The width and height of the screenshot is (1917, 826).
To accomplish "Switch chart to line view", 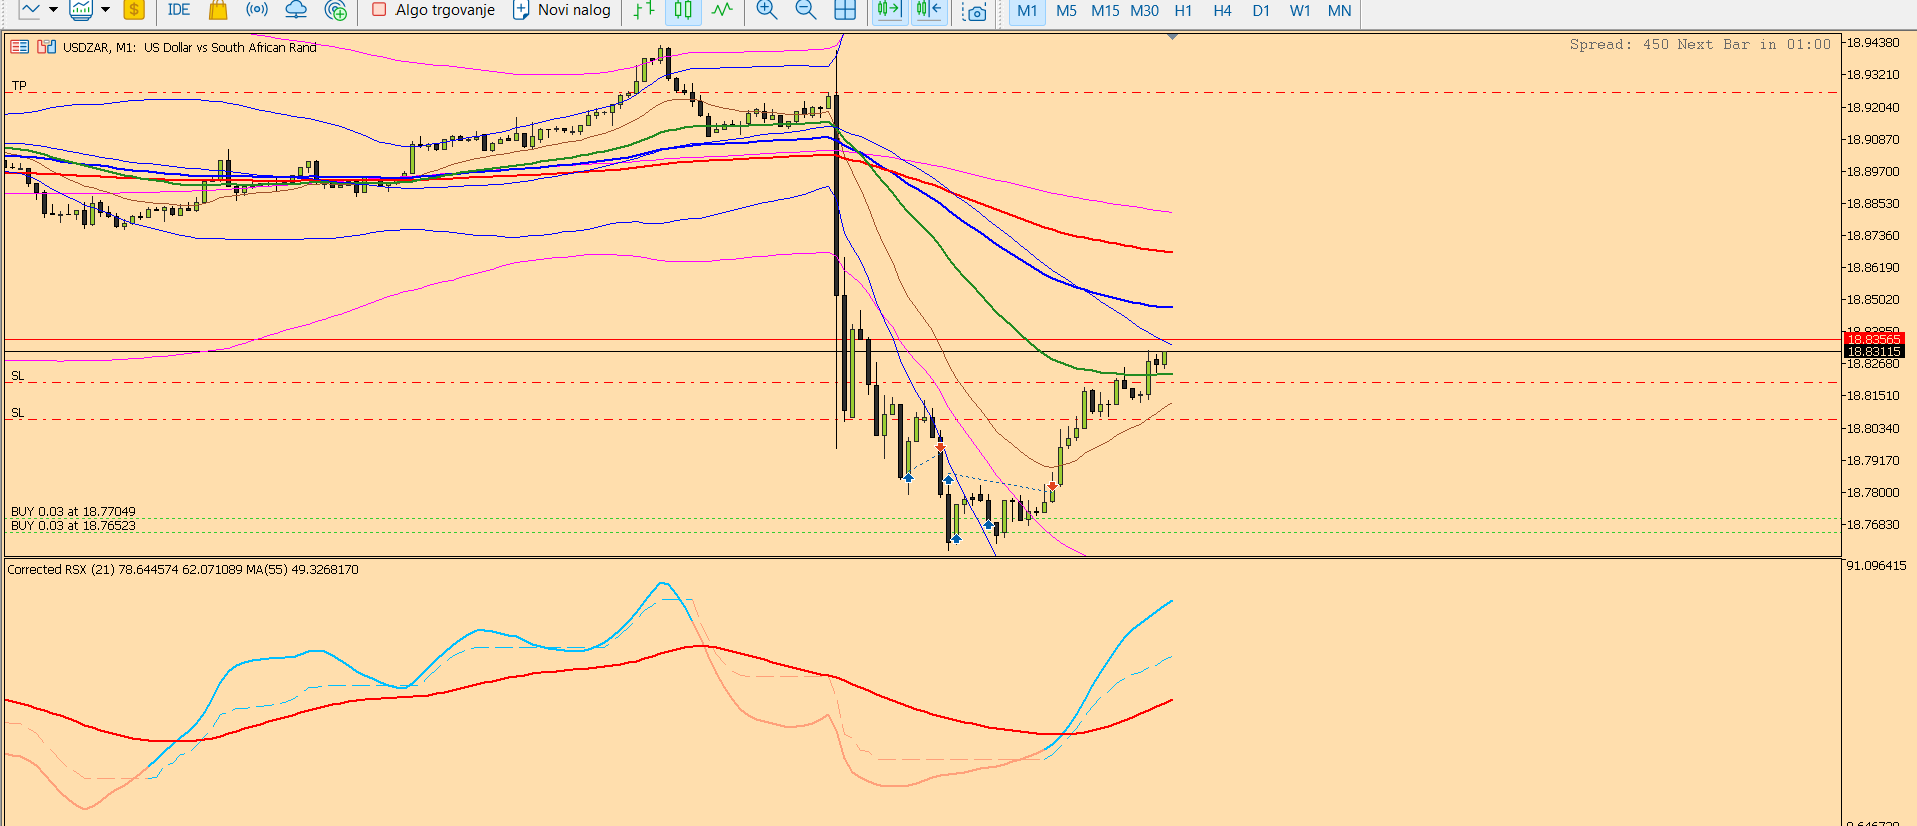I will pos(722,10).
